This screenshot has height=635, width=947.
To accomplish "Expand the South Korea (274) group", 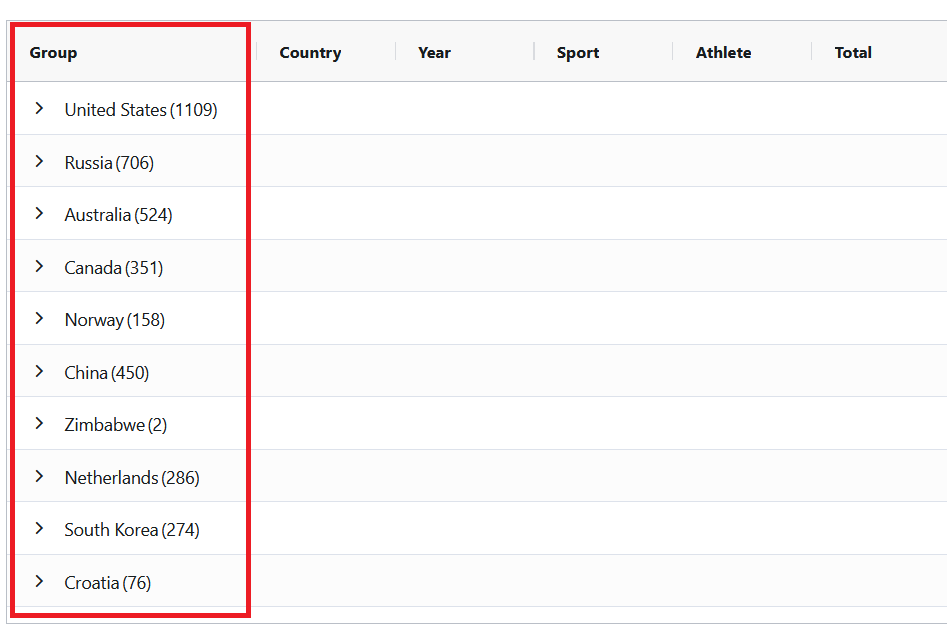I will (39, 529).
